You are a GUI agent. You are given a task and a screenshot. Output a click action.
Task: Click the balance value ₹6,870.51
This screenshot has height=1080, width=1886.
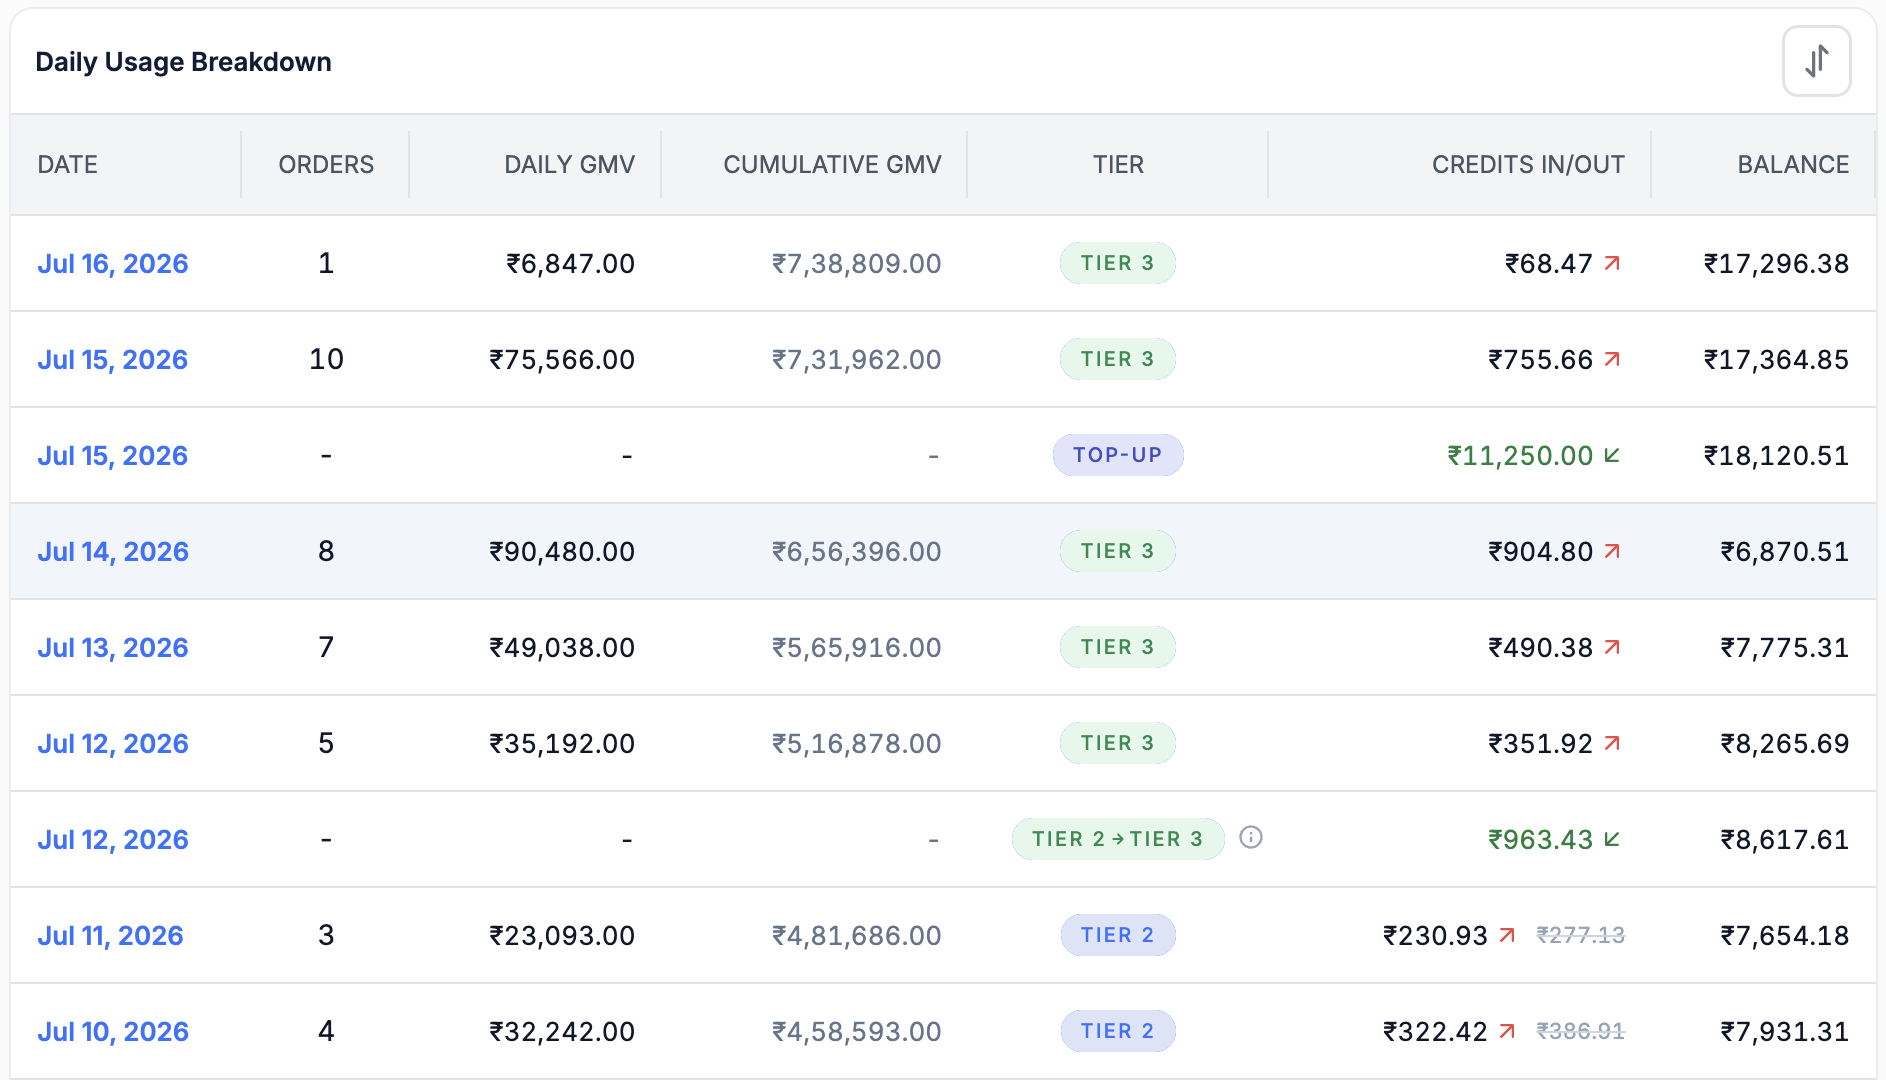pos(1784,552)
